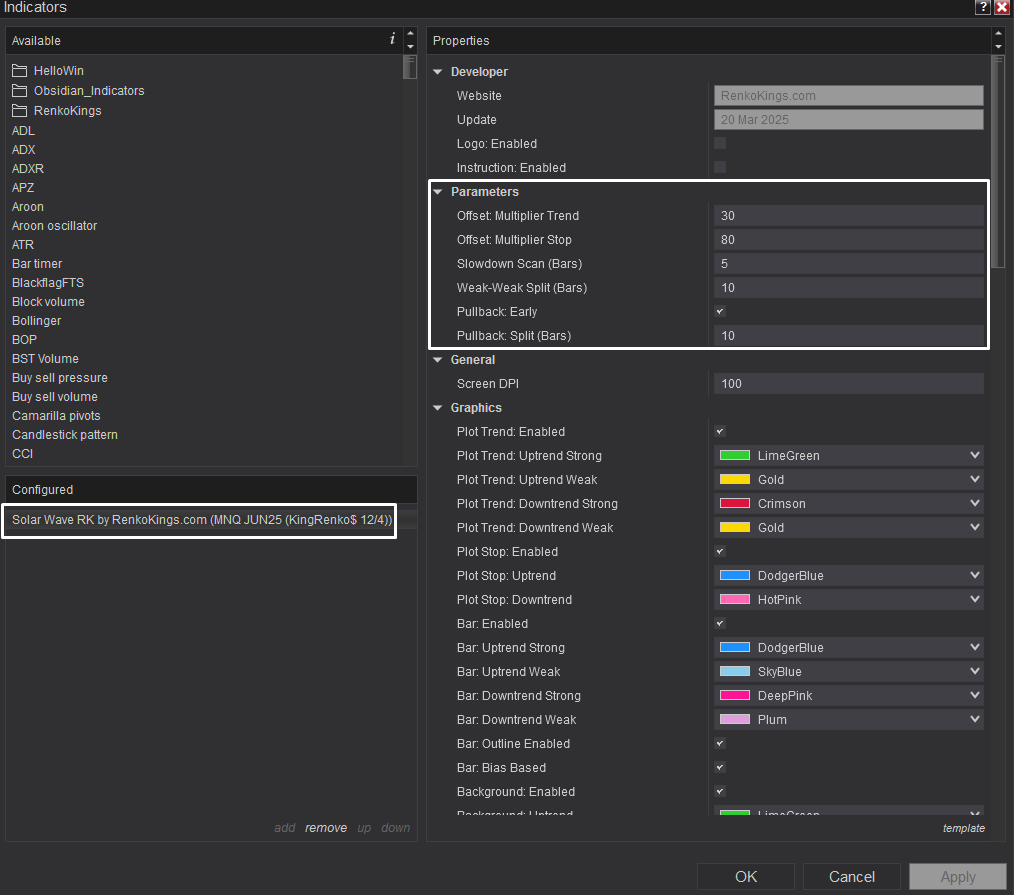Viewport: 1014px width, 895px height.
Task: Click the LimeGreen swatch for Uptrend Strong
Action: point(735,455)
